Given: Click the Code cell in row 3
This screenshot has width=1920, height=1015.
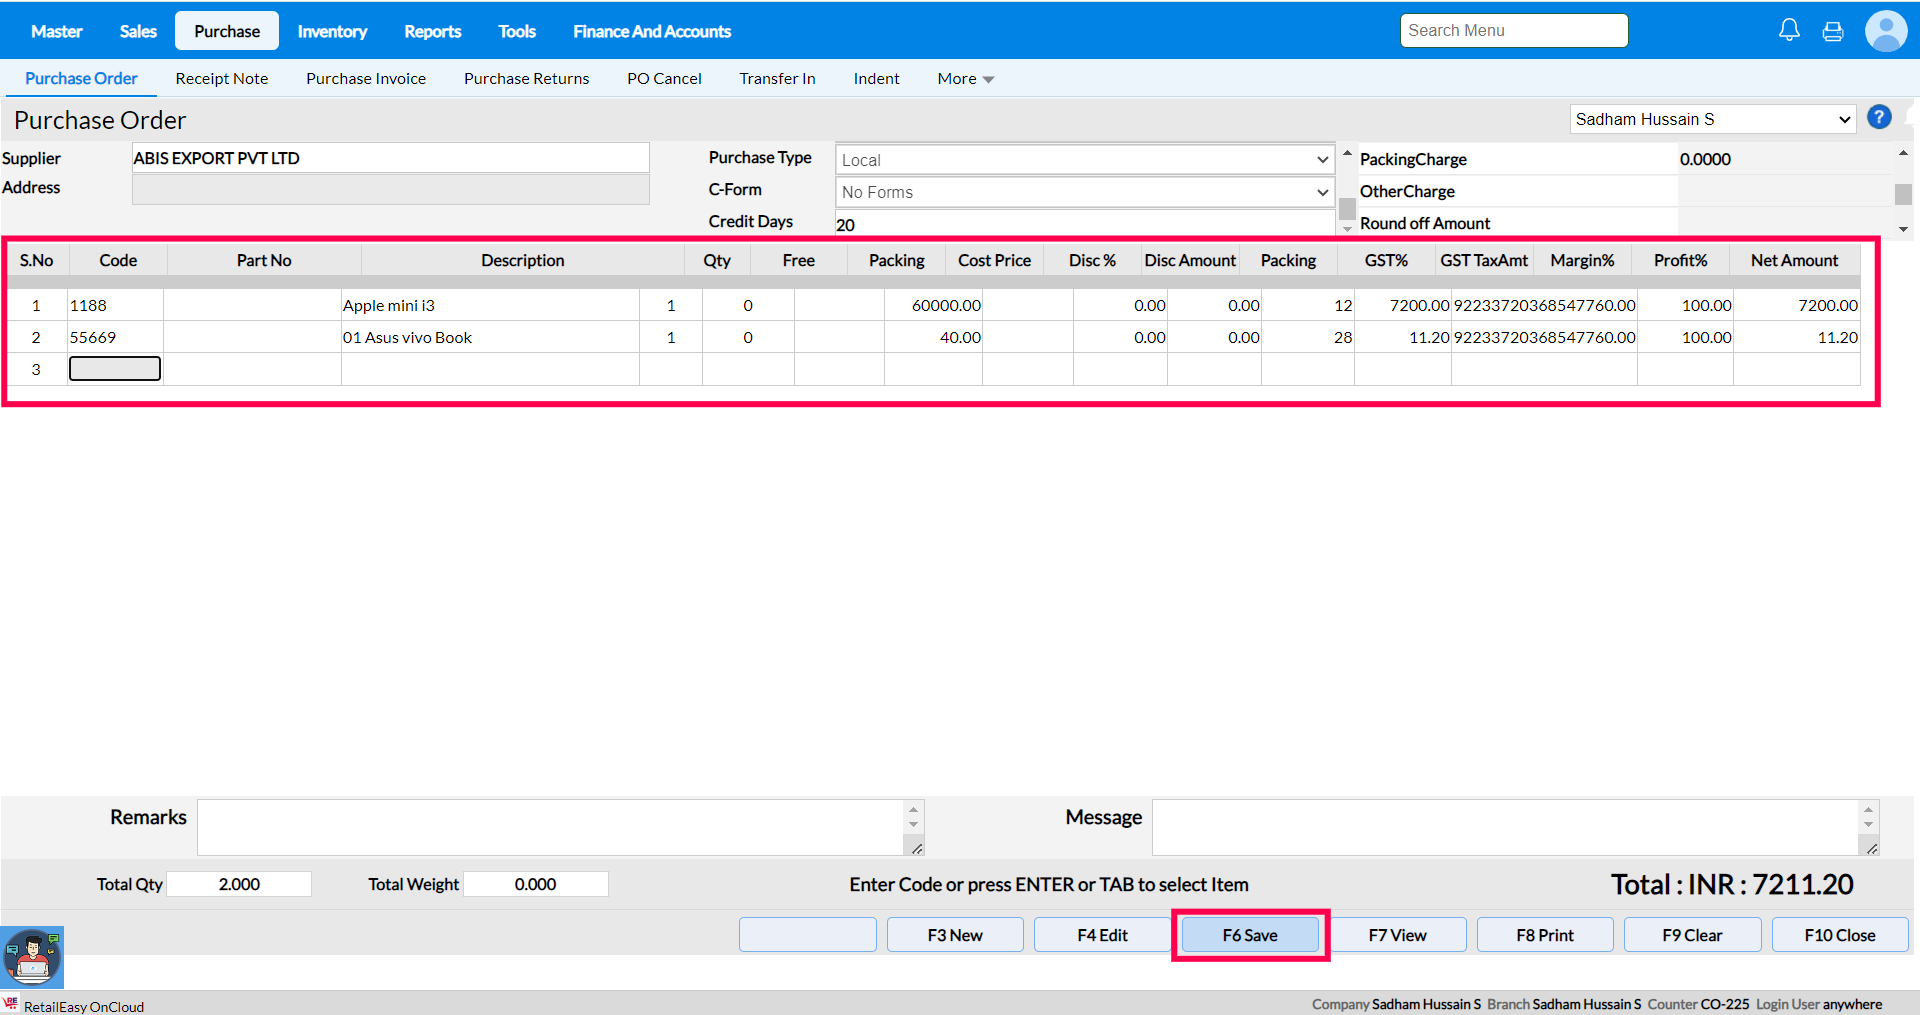Looking at the screenshot, I should (114, 369).
